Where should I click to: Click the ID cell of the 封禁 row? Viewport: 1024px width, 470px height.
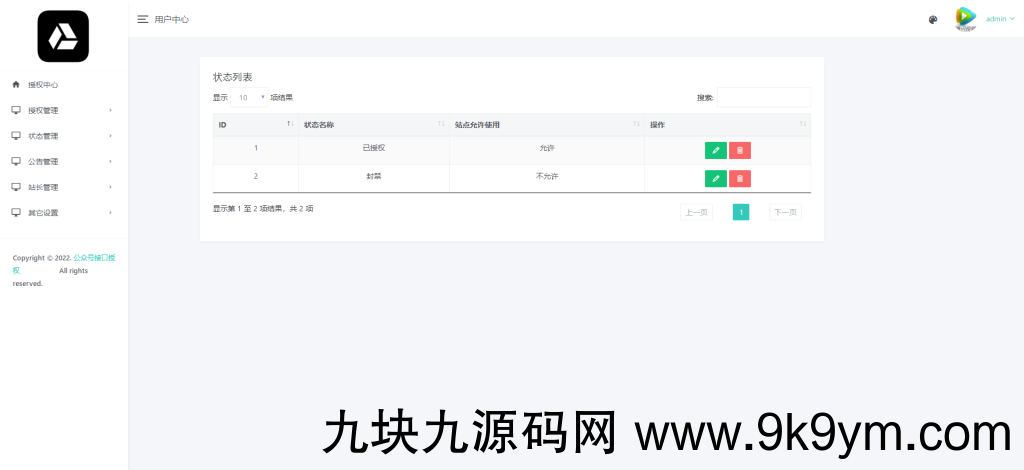point(256,176)
